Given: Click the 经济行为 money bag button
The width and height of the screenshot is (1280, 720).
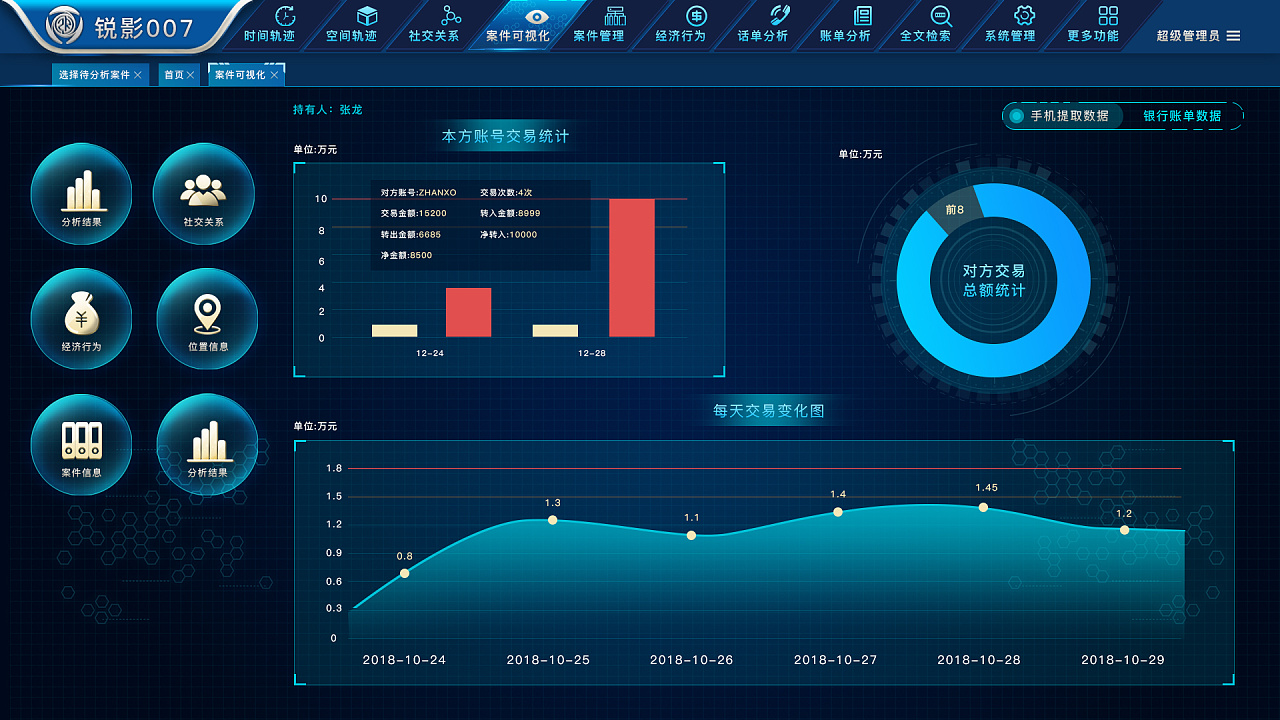Looking at the screenshot, I should 81,319.
